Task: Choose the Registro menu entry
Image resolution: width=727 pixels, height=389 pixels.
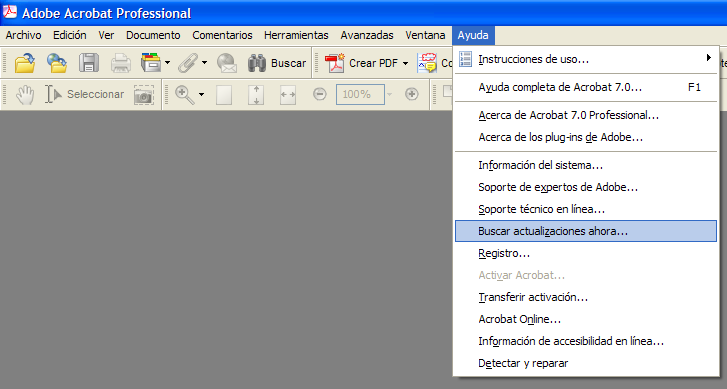Action: click(x=586, y=253)
